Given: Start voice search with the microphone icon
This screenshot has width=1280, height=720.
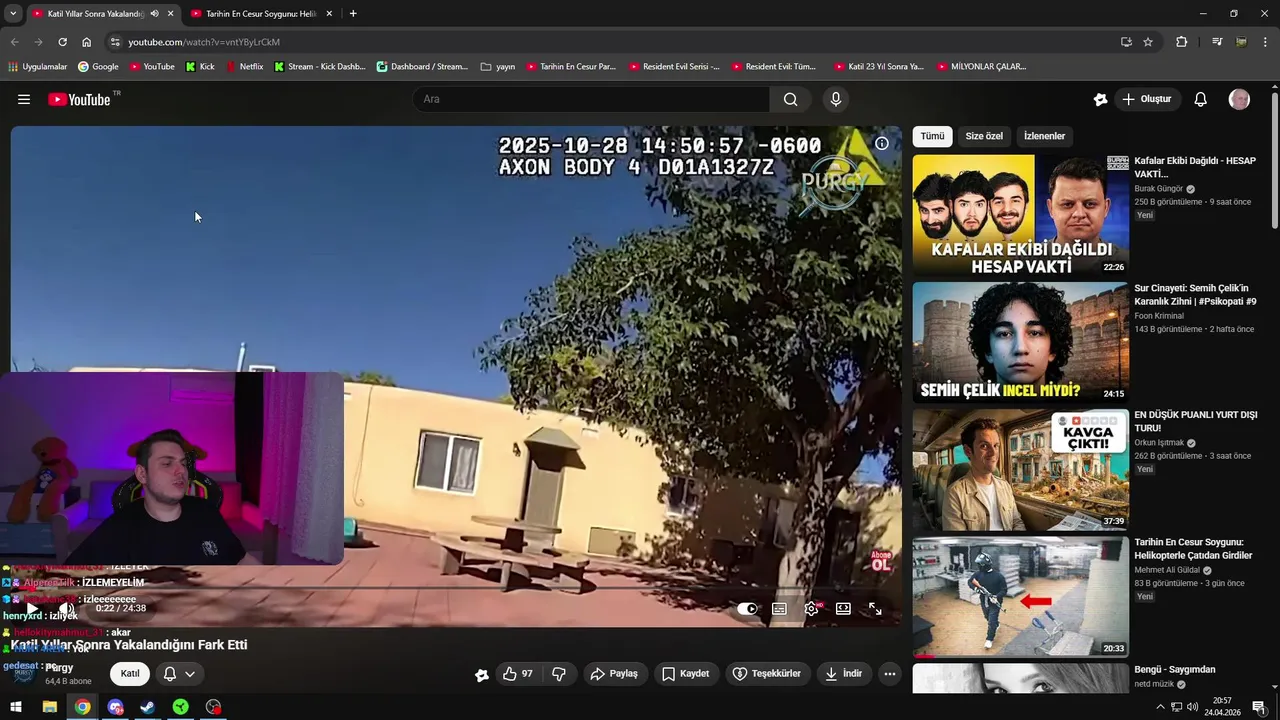Looking at the screenshot, I should click(836, 99).
